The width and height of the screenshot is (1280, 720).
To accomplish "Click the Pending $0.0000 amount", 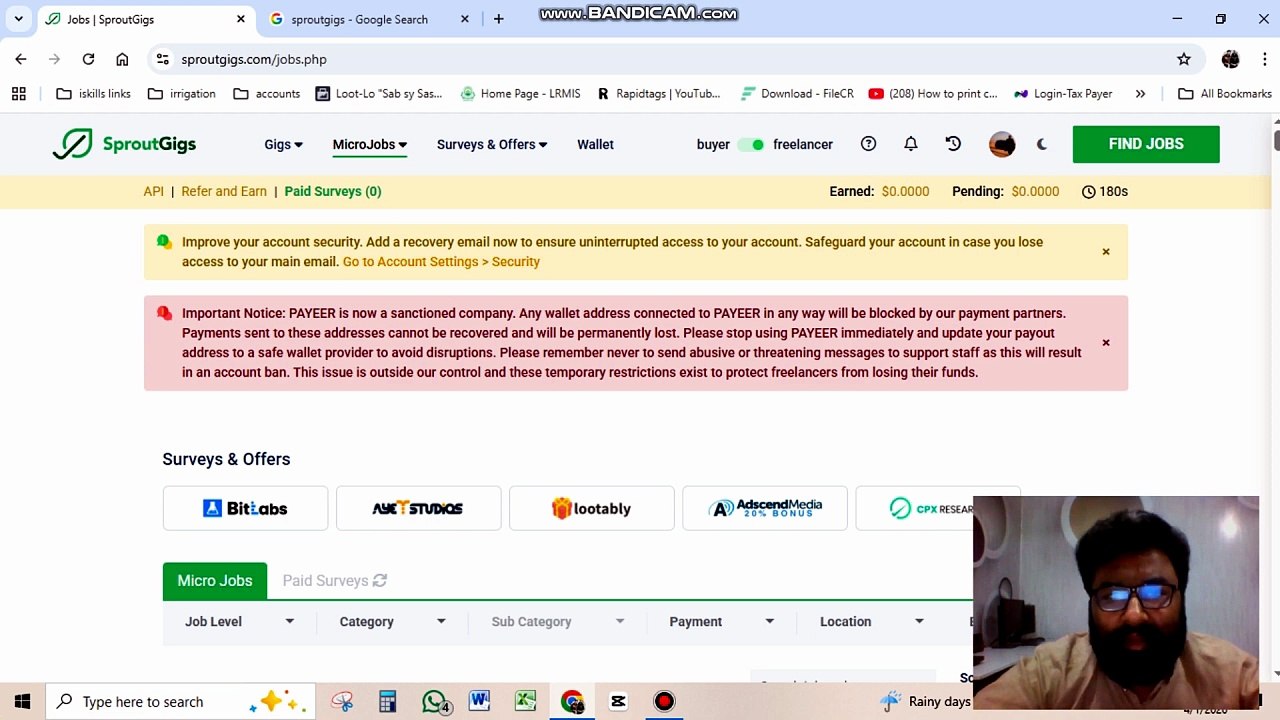I will coord(1035,191).
